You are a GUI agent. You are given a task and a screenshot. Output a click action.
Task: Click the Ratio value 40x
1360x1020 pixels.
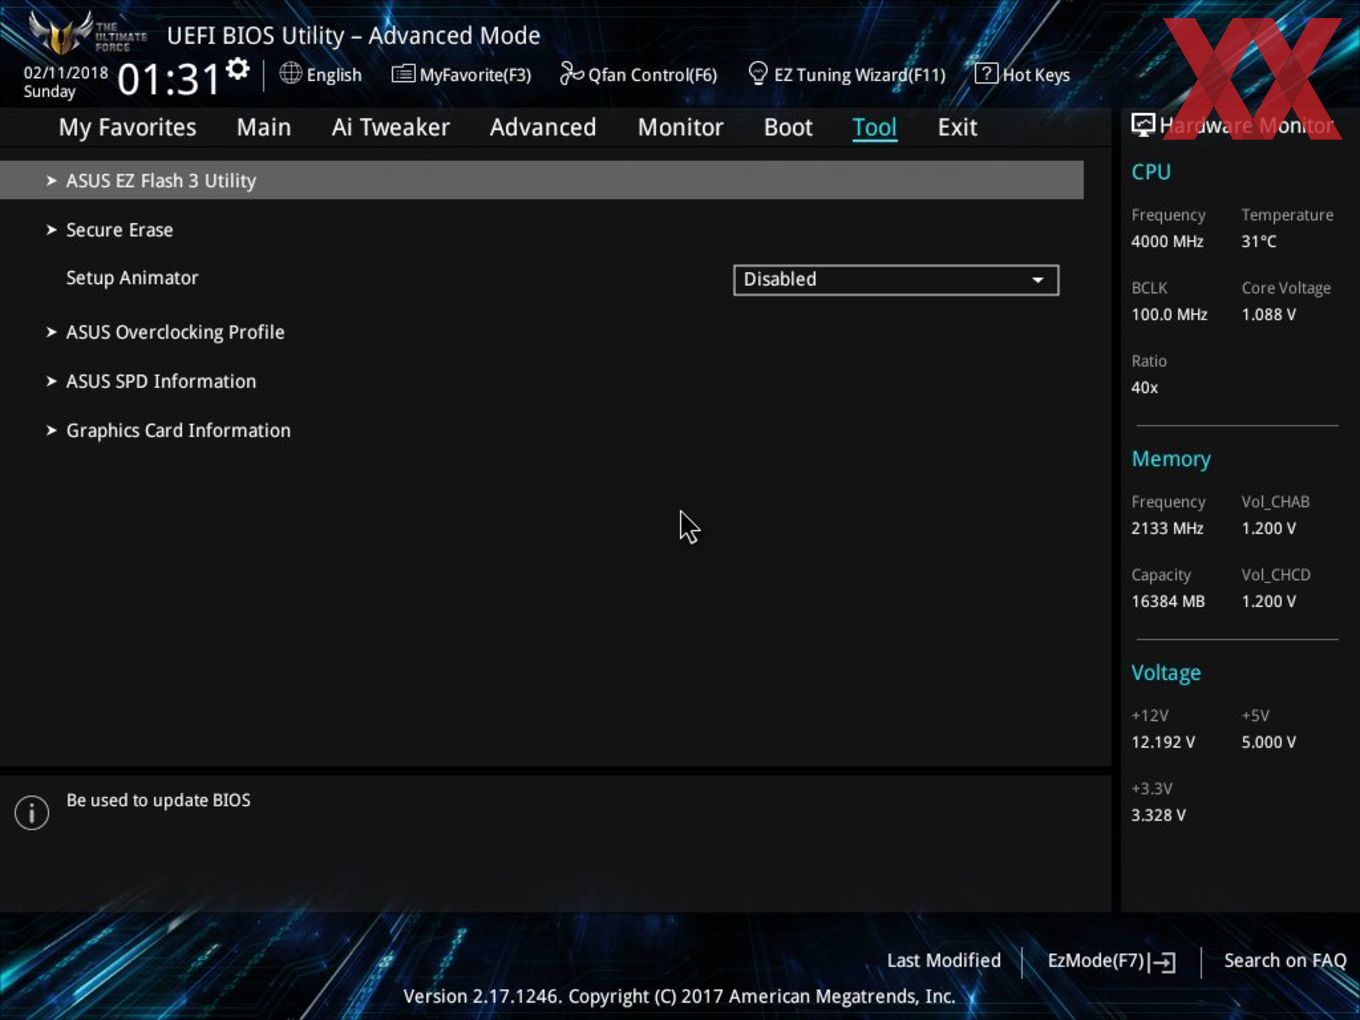tap(1145, 387)
